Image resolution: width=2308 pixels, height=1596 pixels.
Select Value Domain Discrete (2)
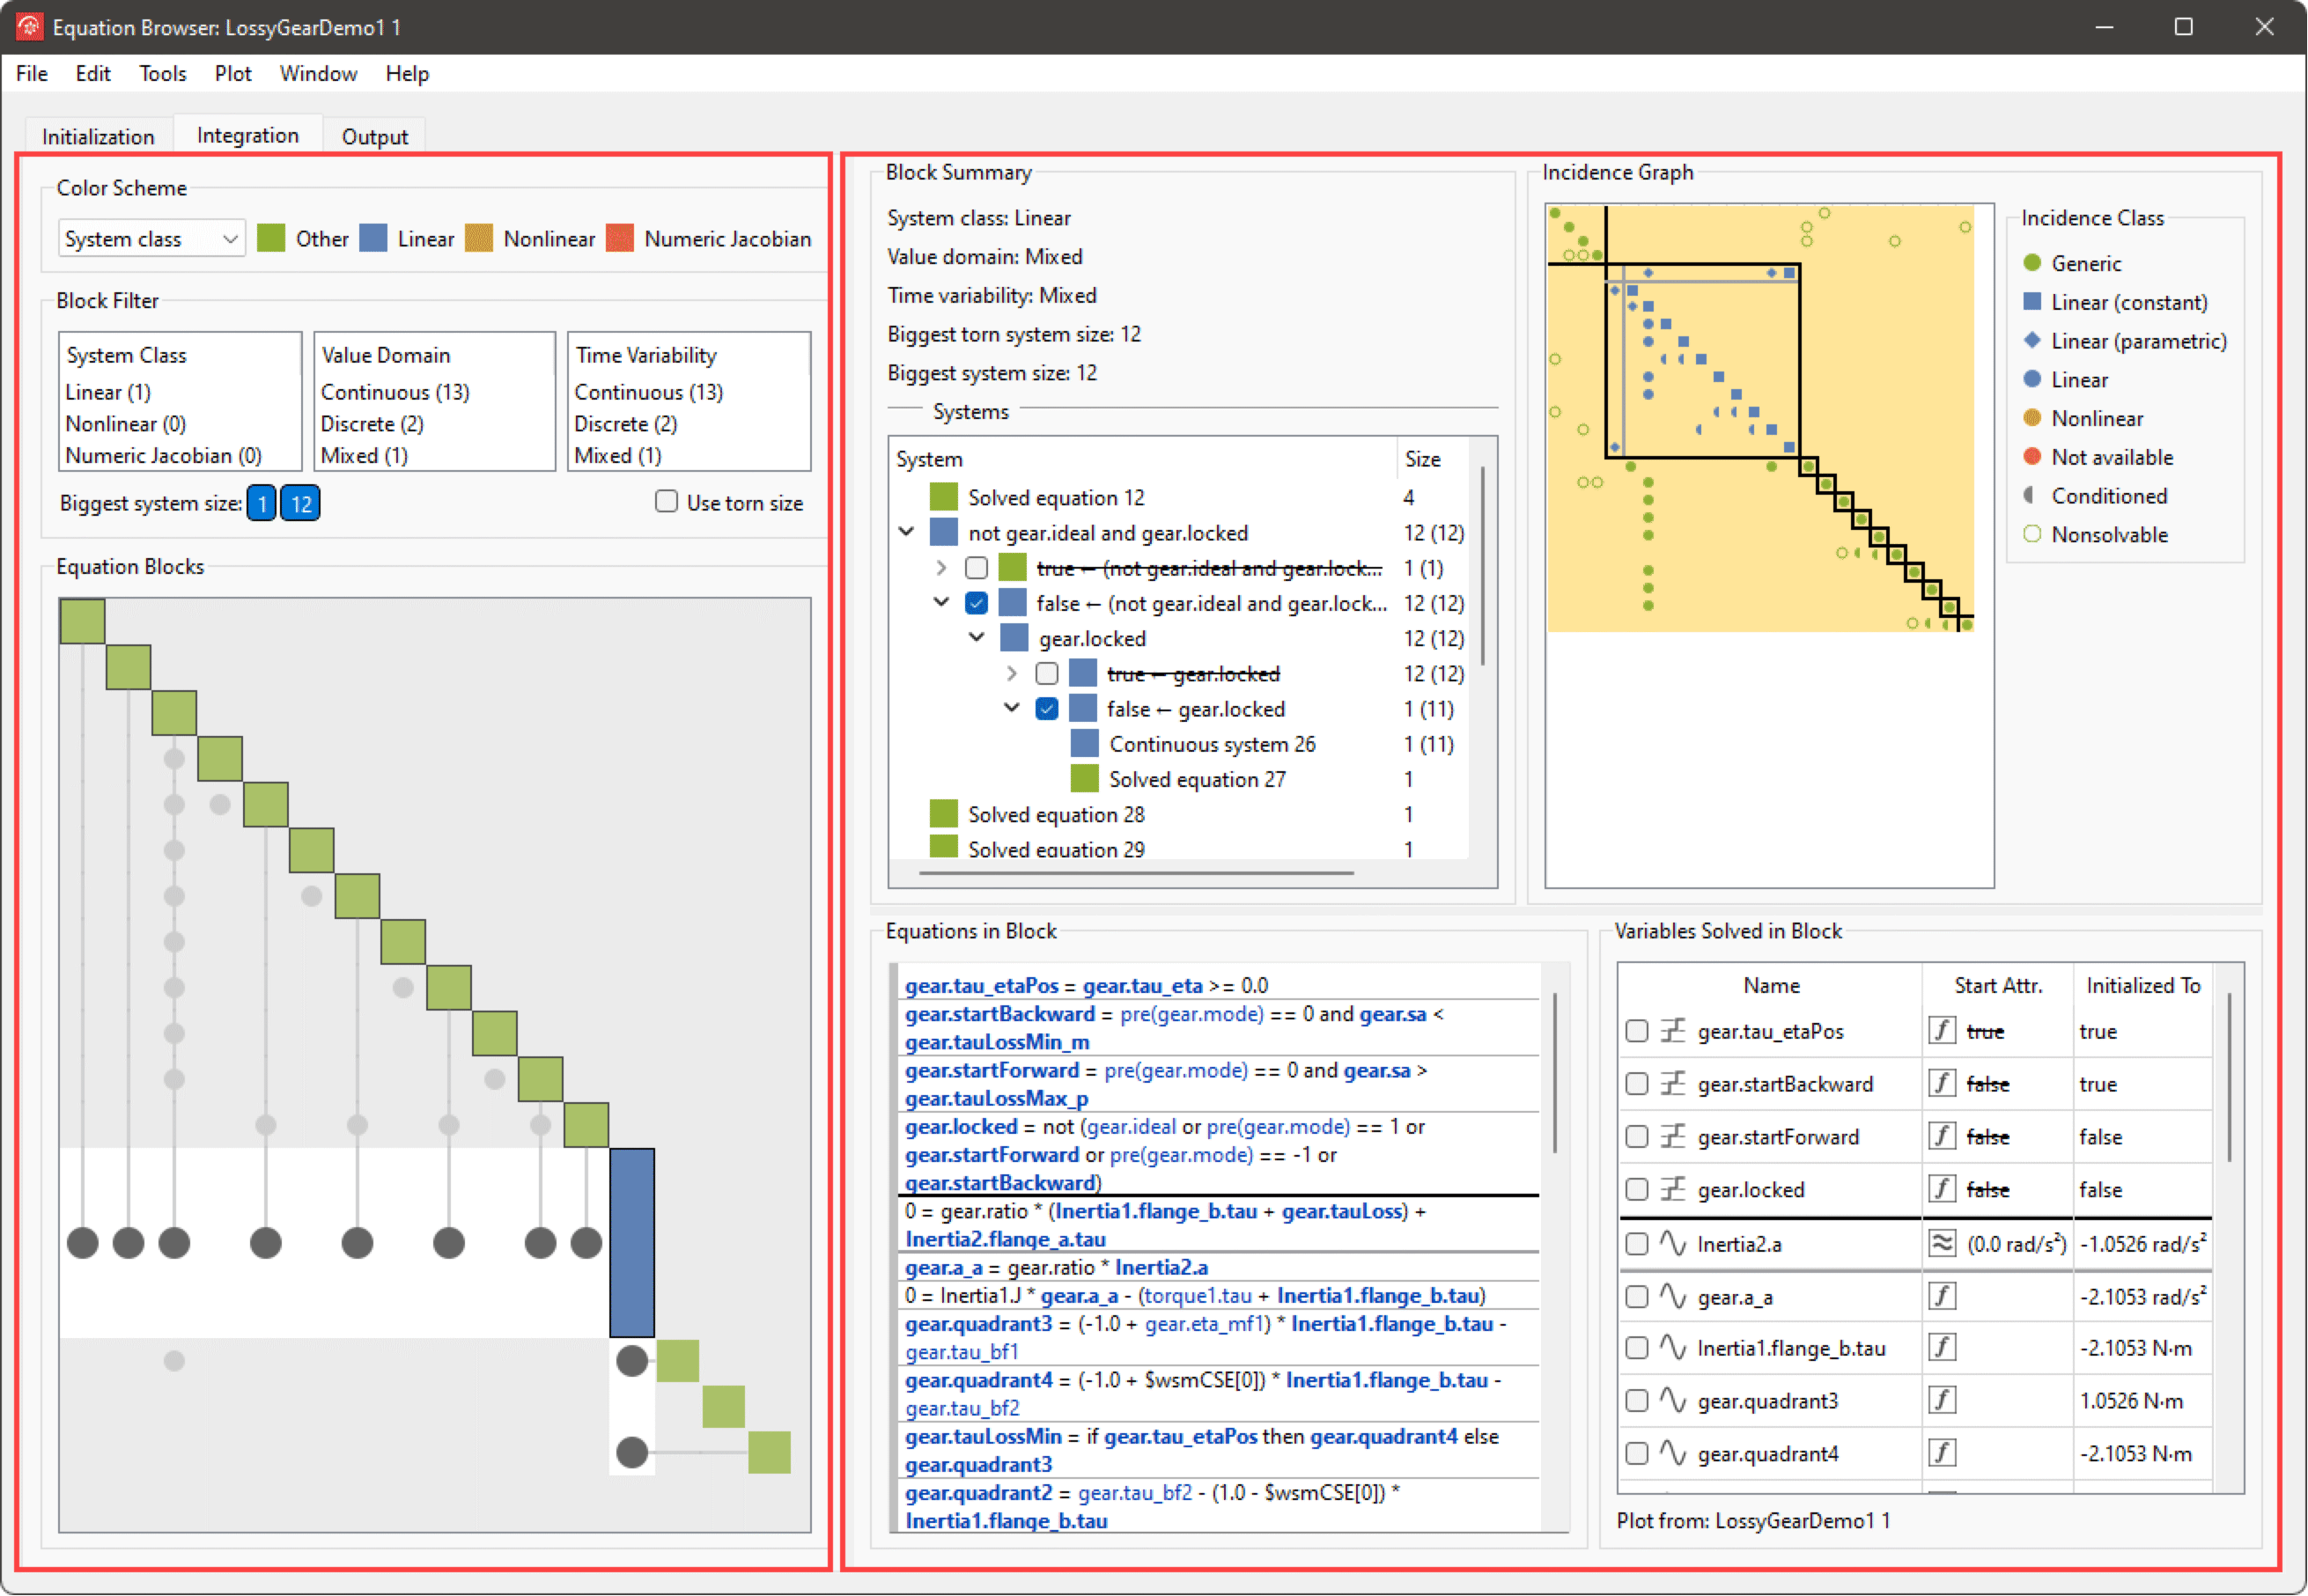[371, 424]
